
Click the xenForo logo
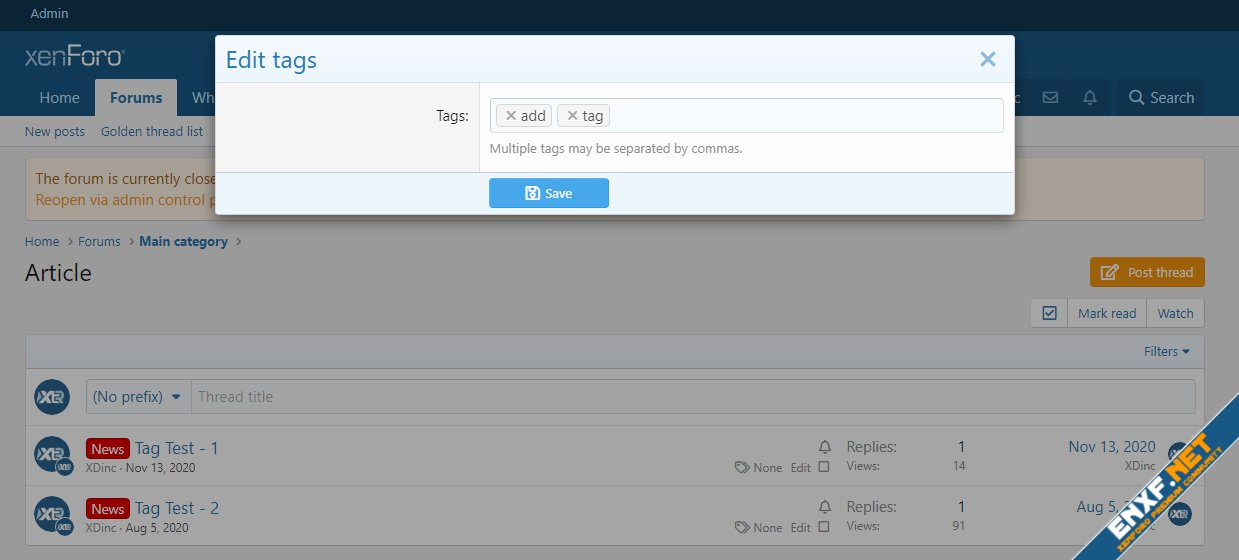click(74, 57)
